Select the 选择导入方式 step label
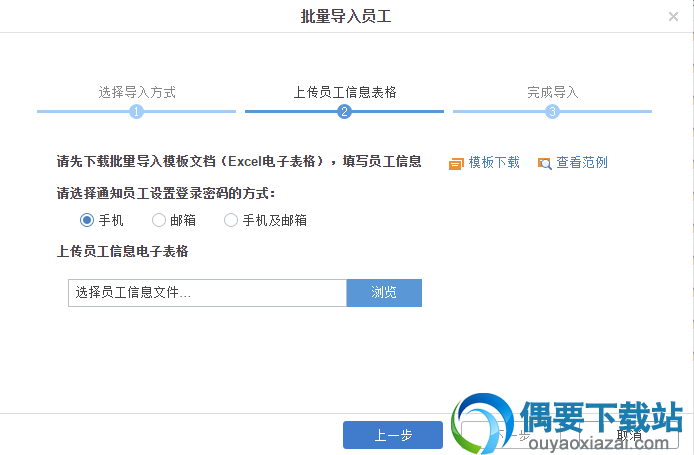 (x=137, y=92)
